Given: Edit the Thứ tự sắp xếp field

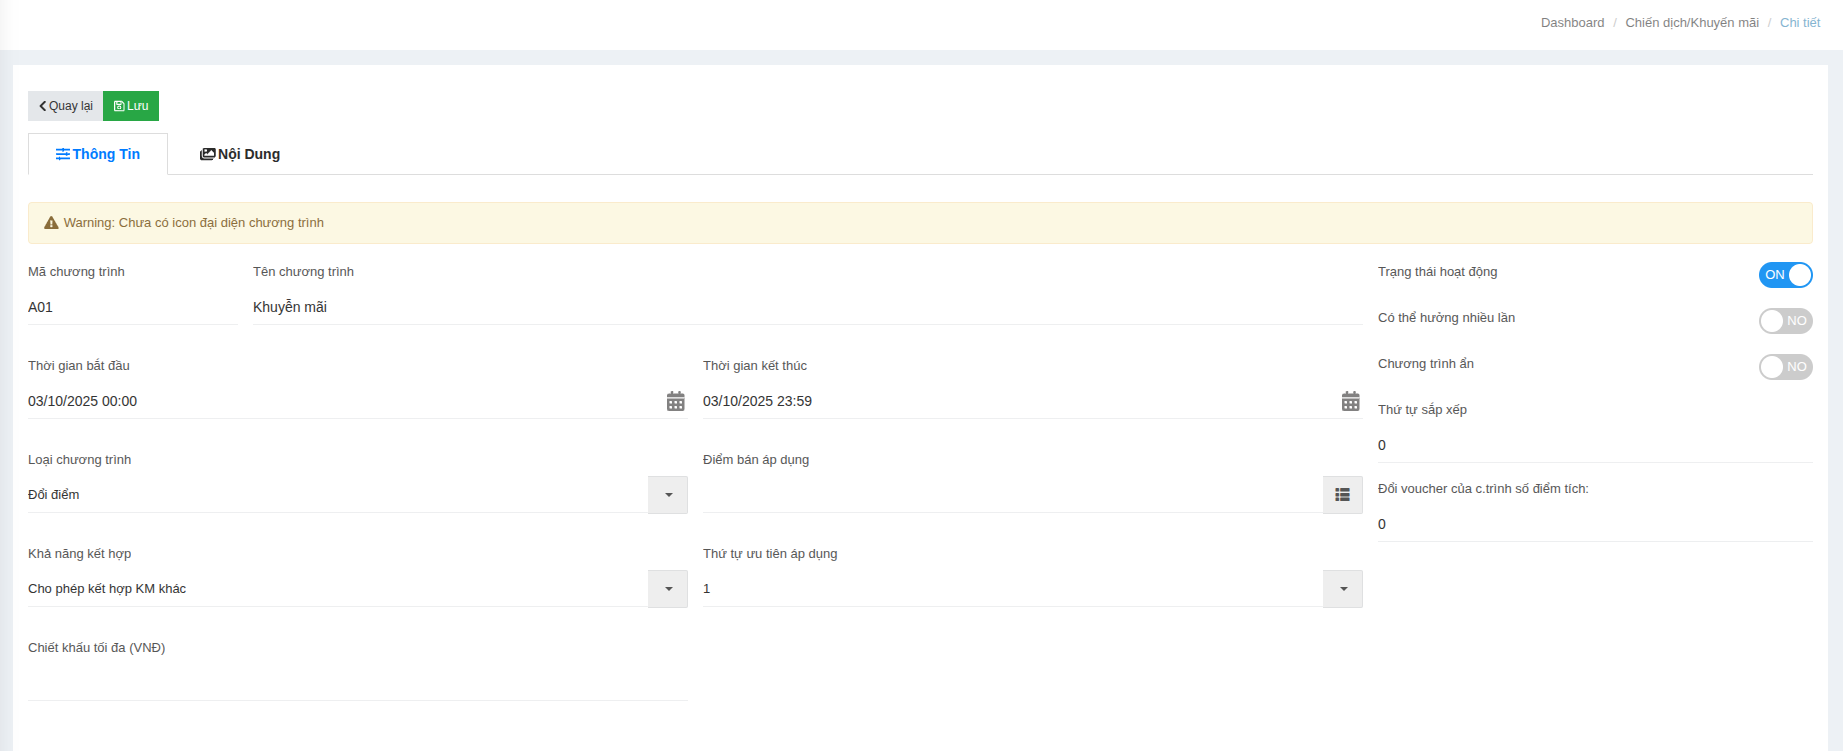Looking at the screenshot, I should coord(1594,445).
